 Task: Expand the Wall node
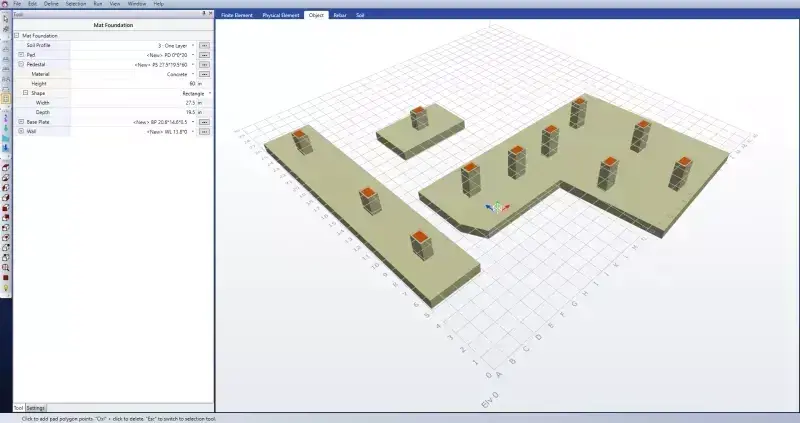click(21, 131)
